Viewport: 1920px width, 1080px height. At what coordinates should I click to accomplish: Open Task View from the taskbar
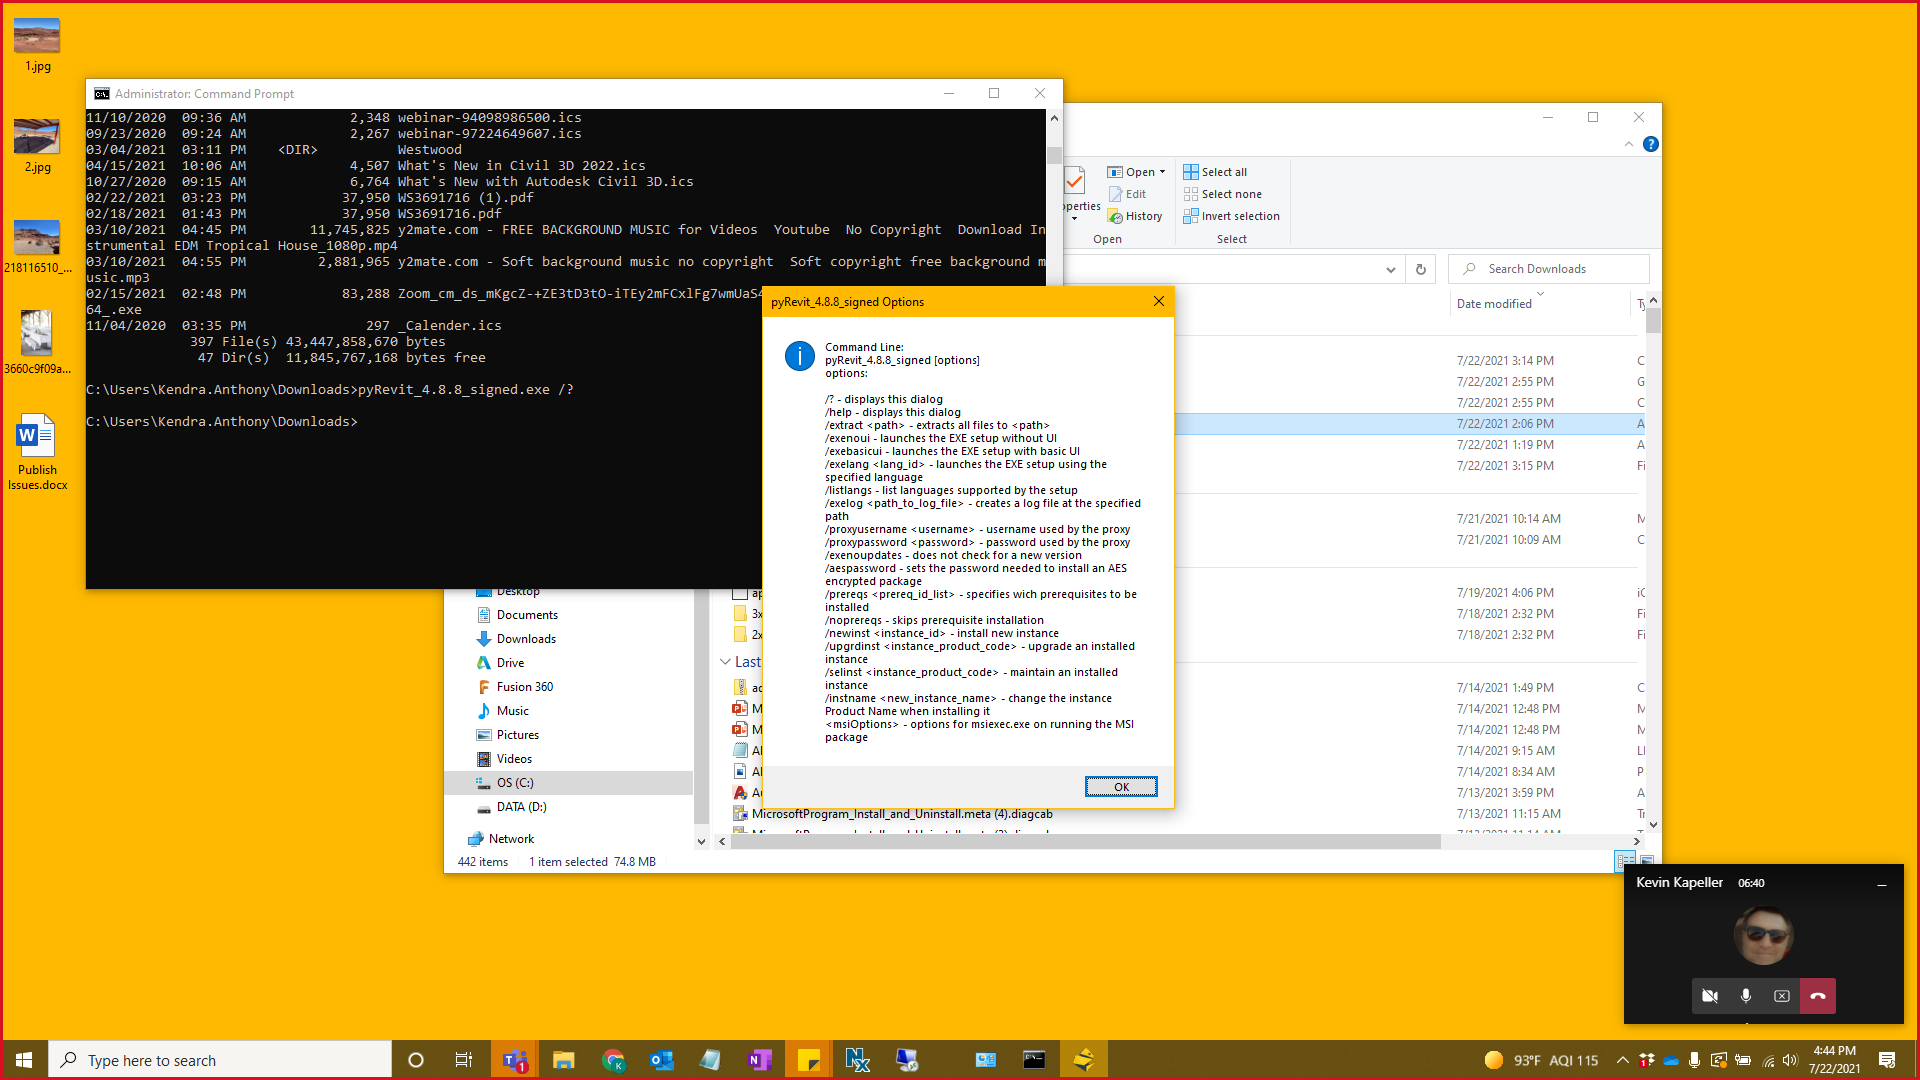(464, 1059)
